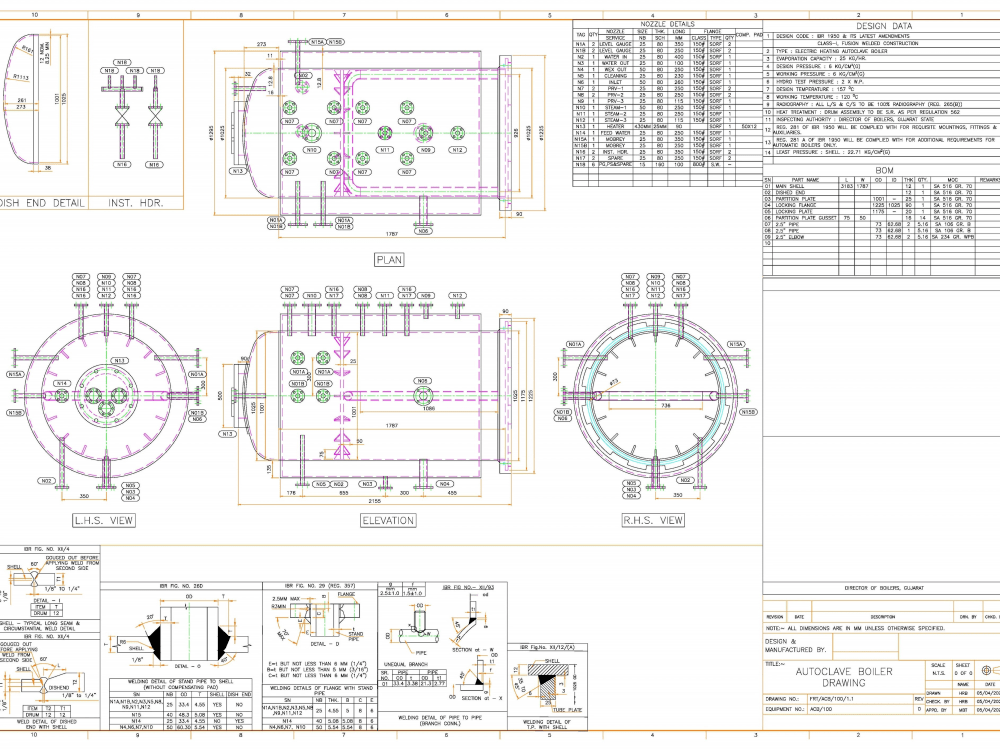
Task: Select the UNEQUAL BRANCH label
Action: tap(404, 665)
